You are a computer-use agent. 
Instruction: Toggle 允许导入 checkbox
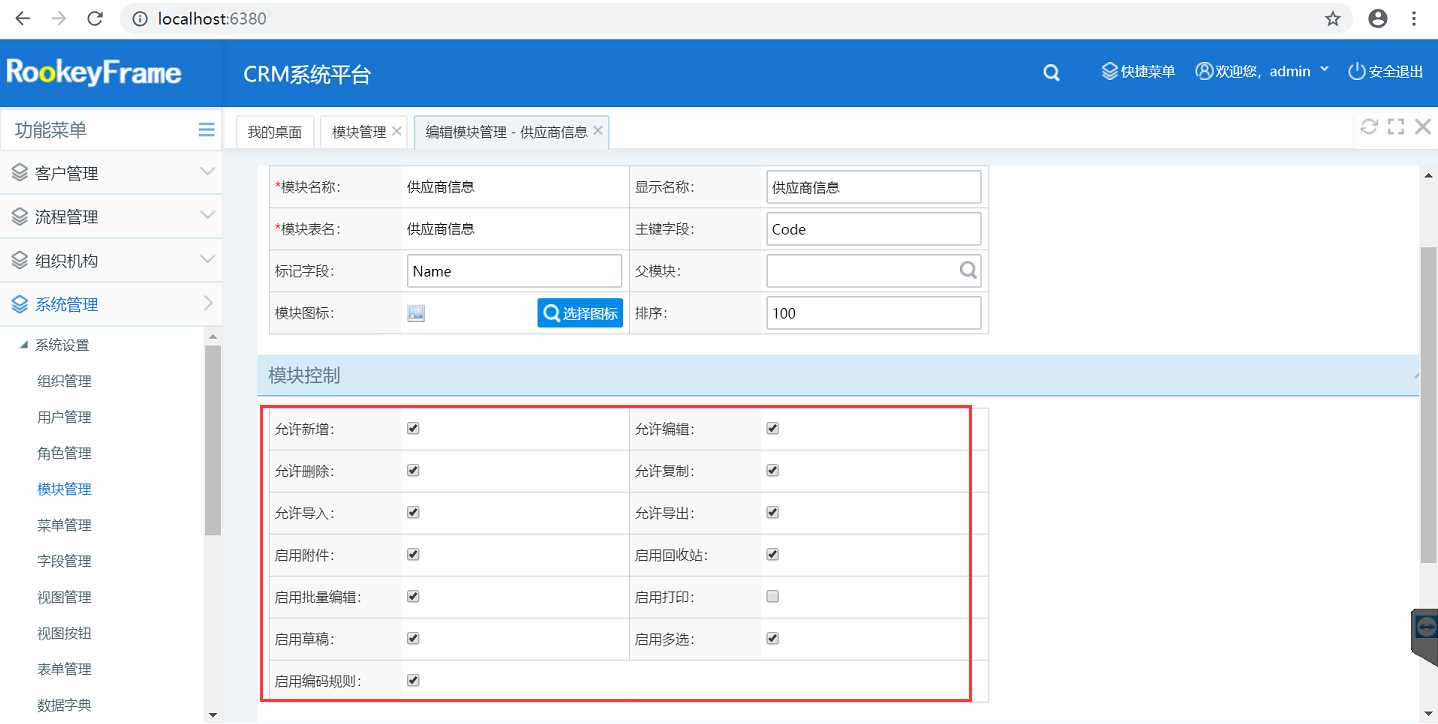click(413, 512)
